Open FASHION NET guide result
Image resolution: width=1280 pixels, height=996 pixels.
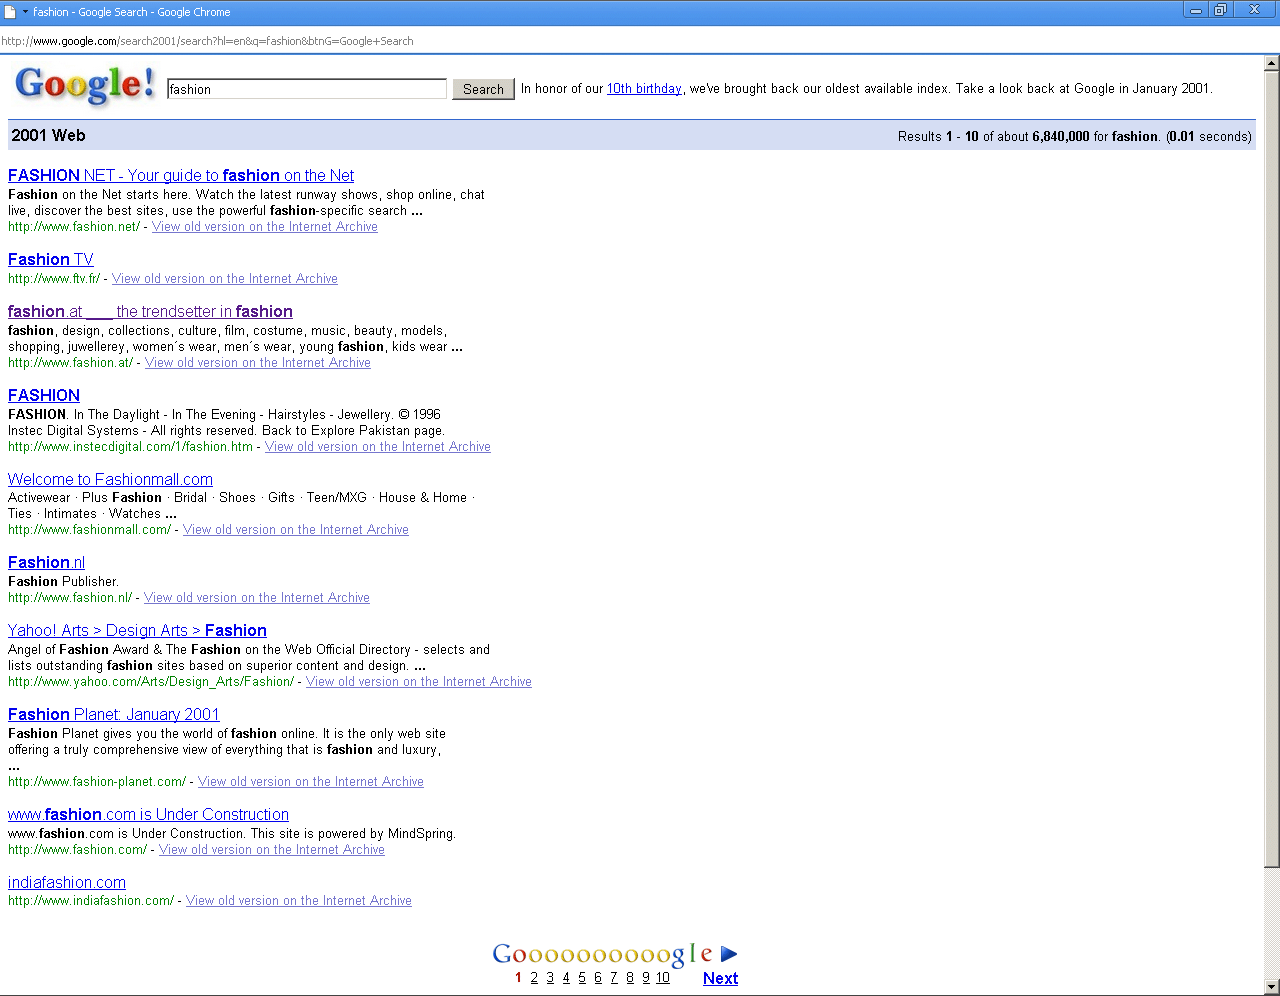[x=181, y=175]
